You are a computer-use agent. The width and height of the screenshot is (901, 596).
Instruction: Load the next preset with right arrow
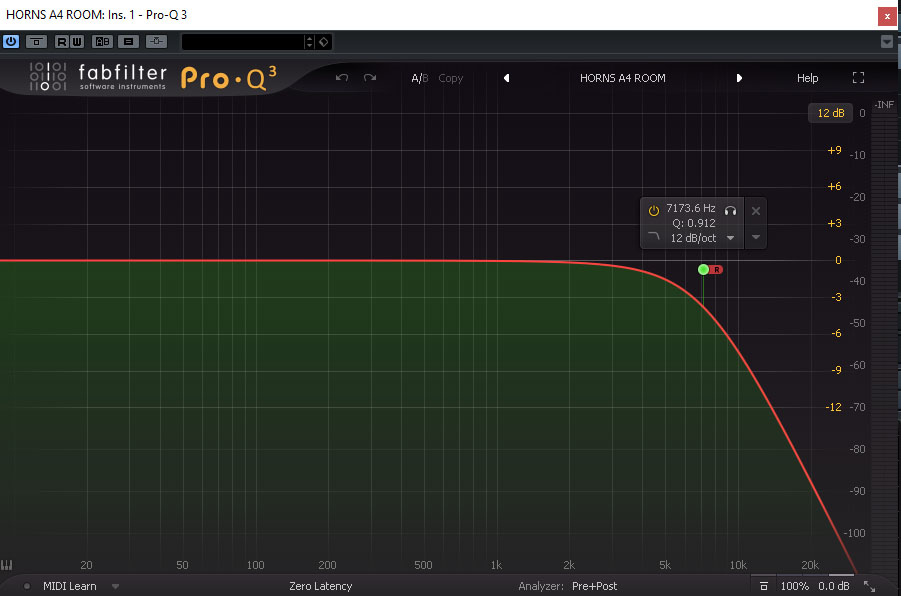tap(740, 78)
